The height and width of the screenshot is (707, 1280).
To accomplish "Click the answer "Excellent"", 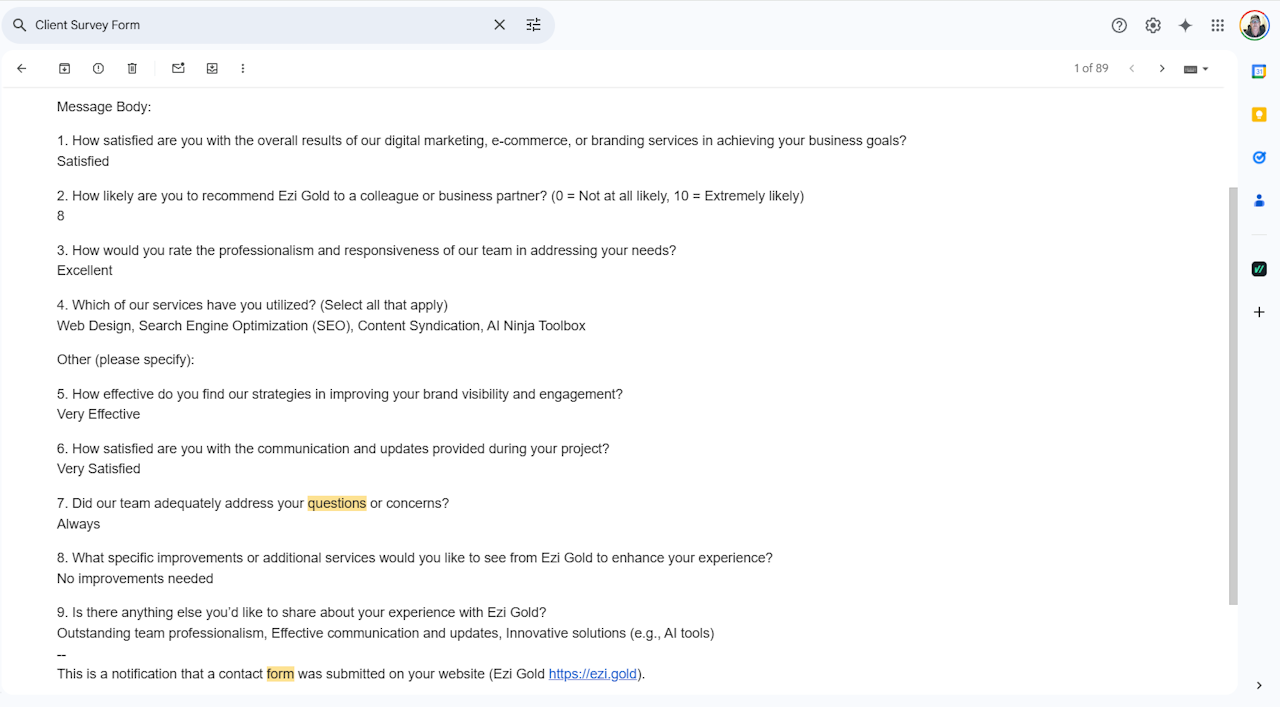I will pyautogui.click(x=85, y=270).
